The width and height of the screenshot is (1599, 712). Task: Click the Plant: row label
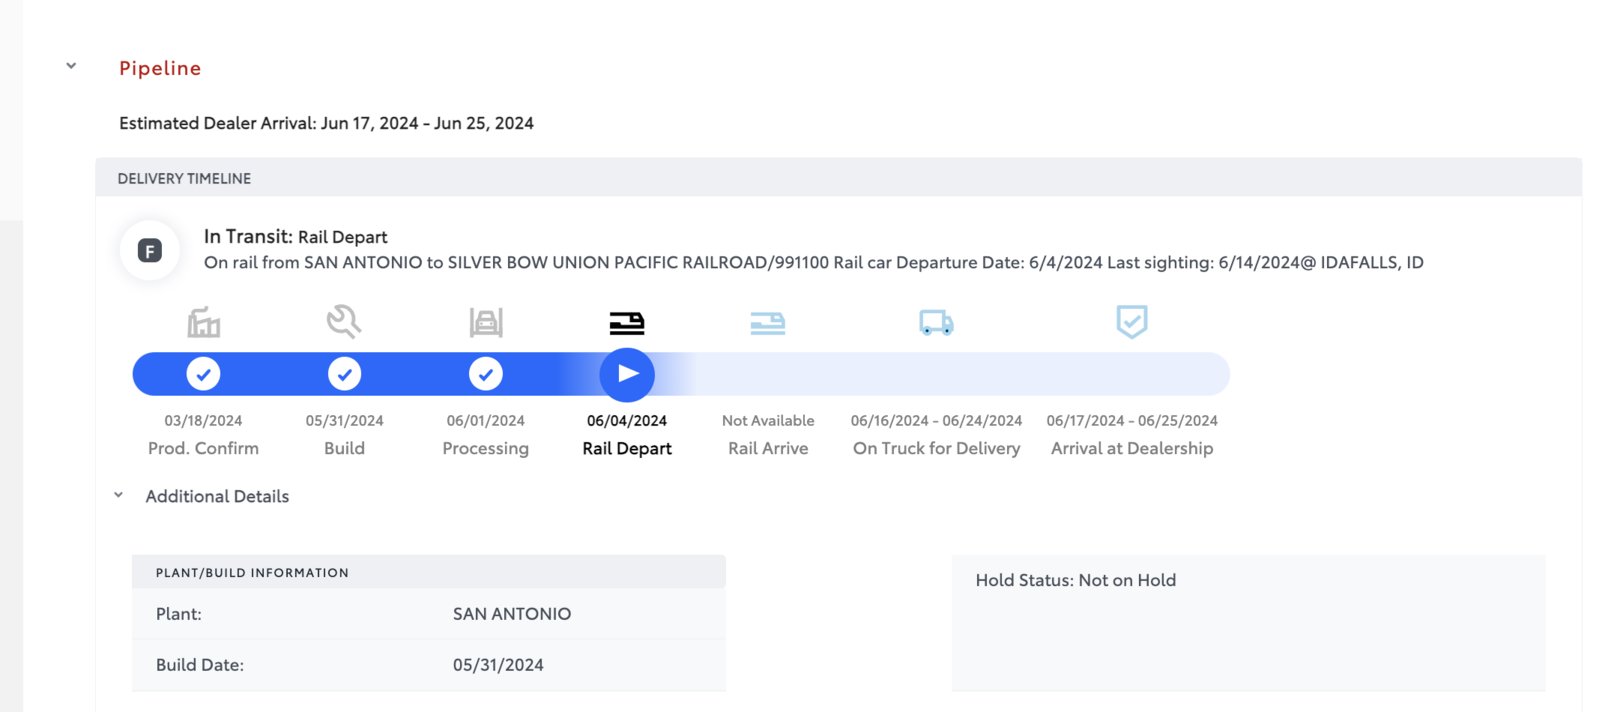179,614
